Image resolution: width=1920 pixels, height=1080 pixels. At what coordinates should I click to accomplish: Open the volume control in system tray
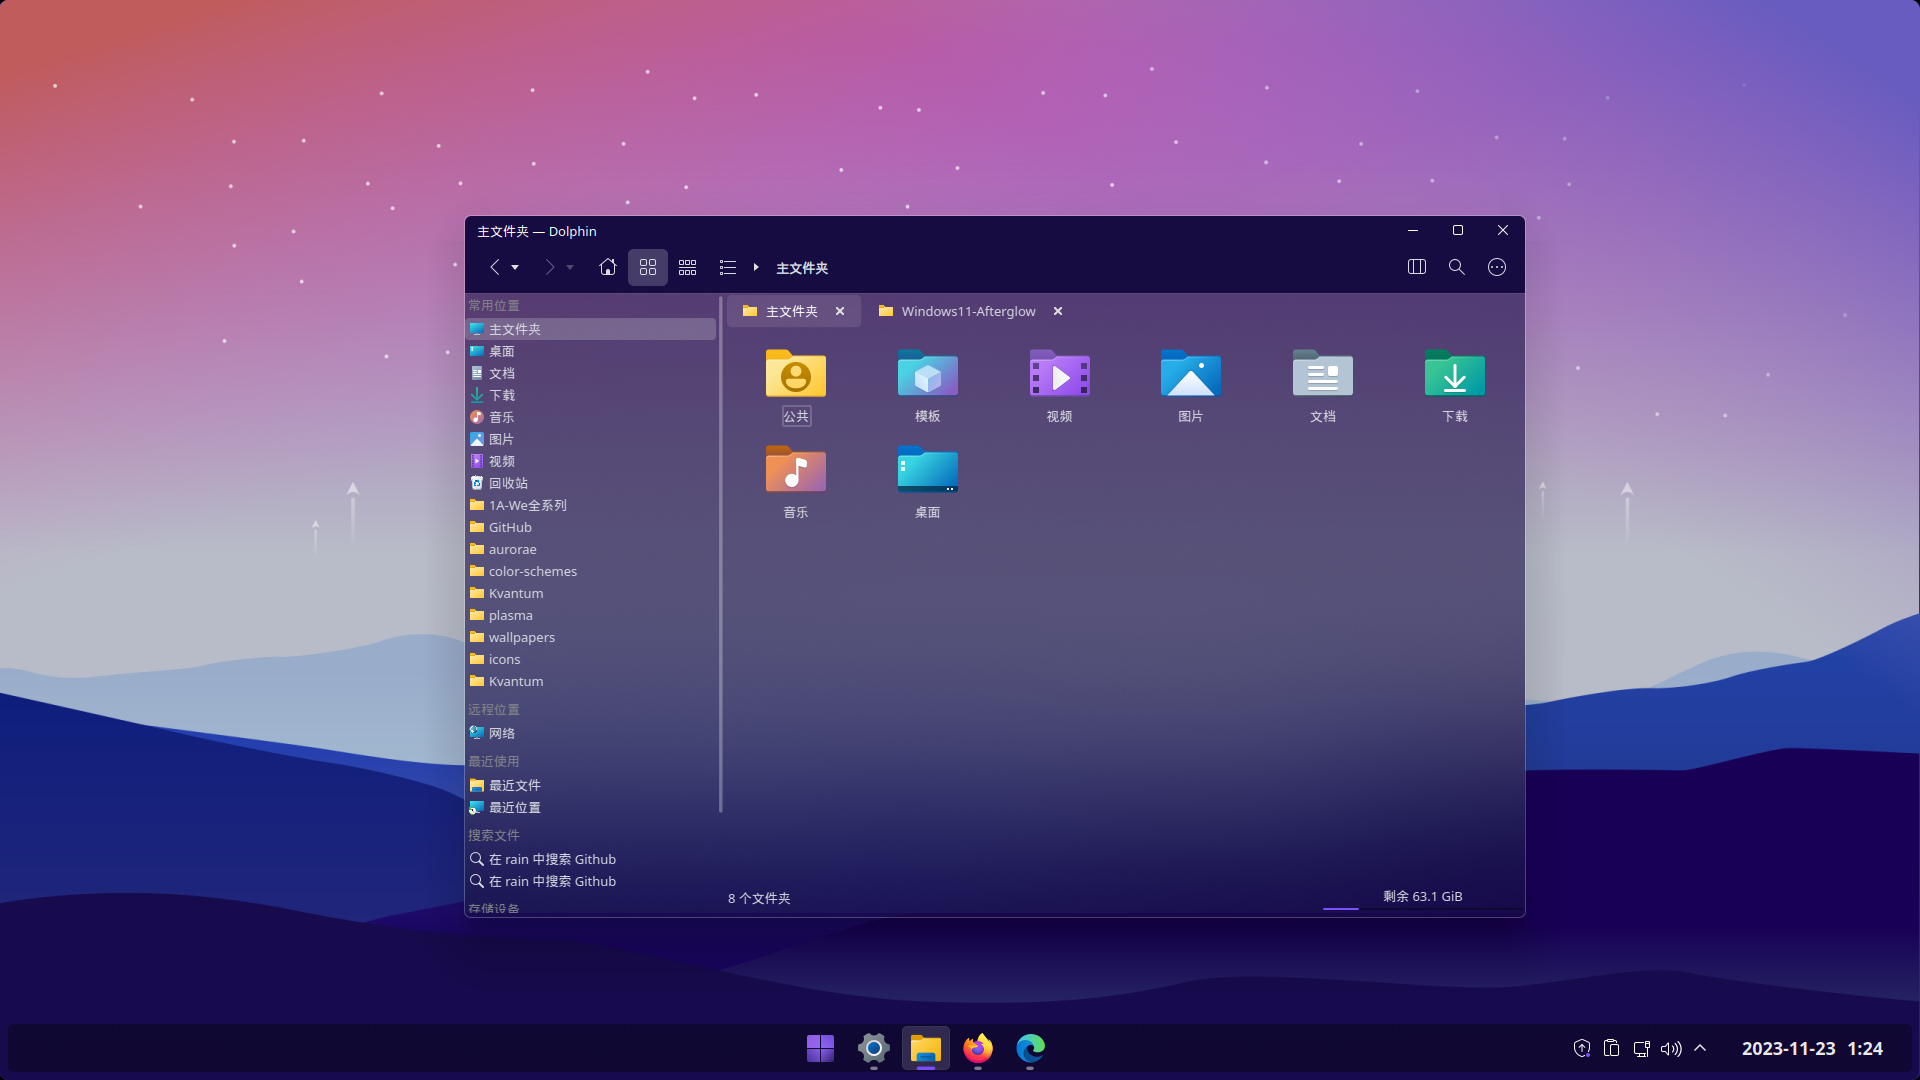1670,1048
